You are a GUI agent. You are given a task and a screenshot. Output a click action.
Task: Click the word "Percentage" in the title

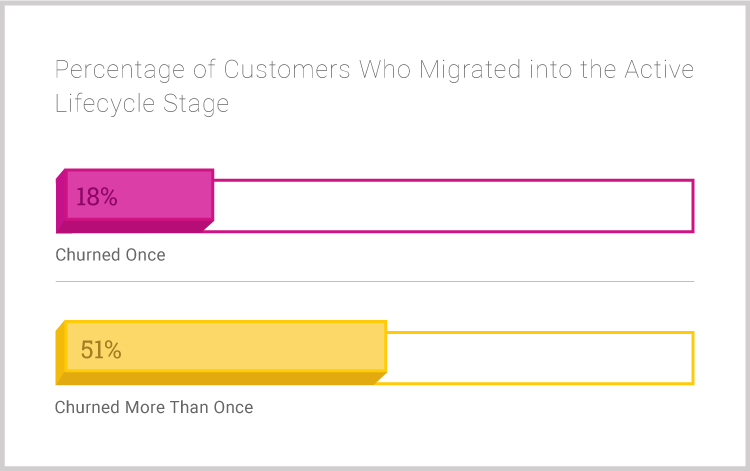(x=120, y=70)
